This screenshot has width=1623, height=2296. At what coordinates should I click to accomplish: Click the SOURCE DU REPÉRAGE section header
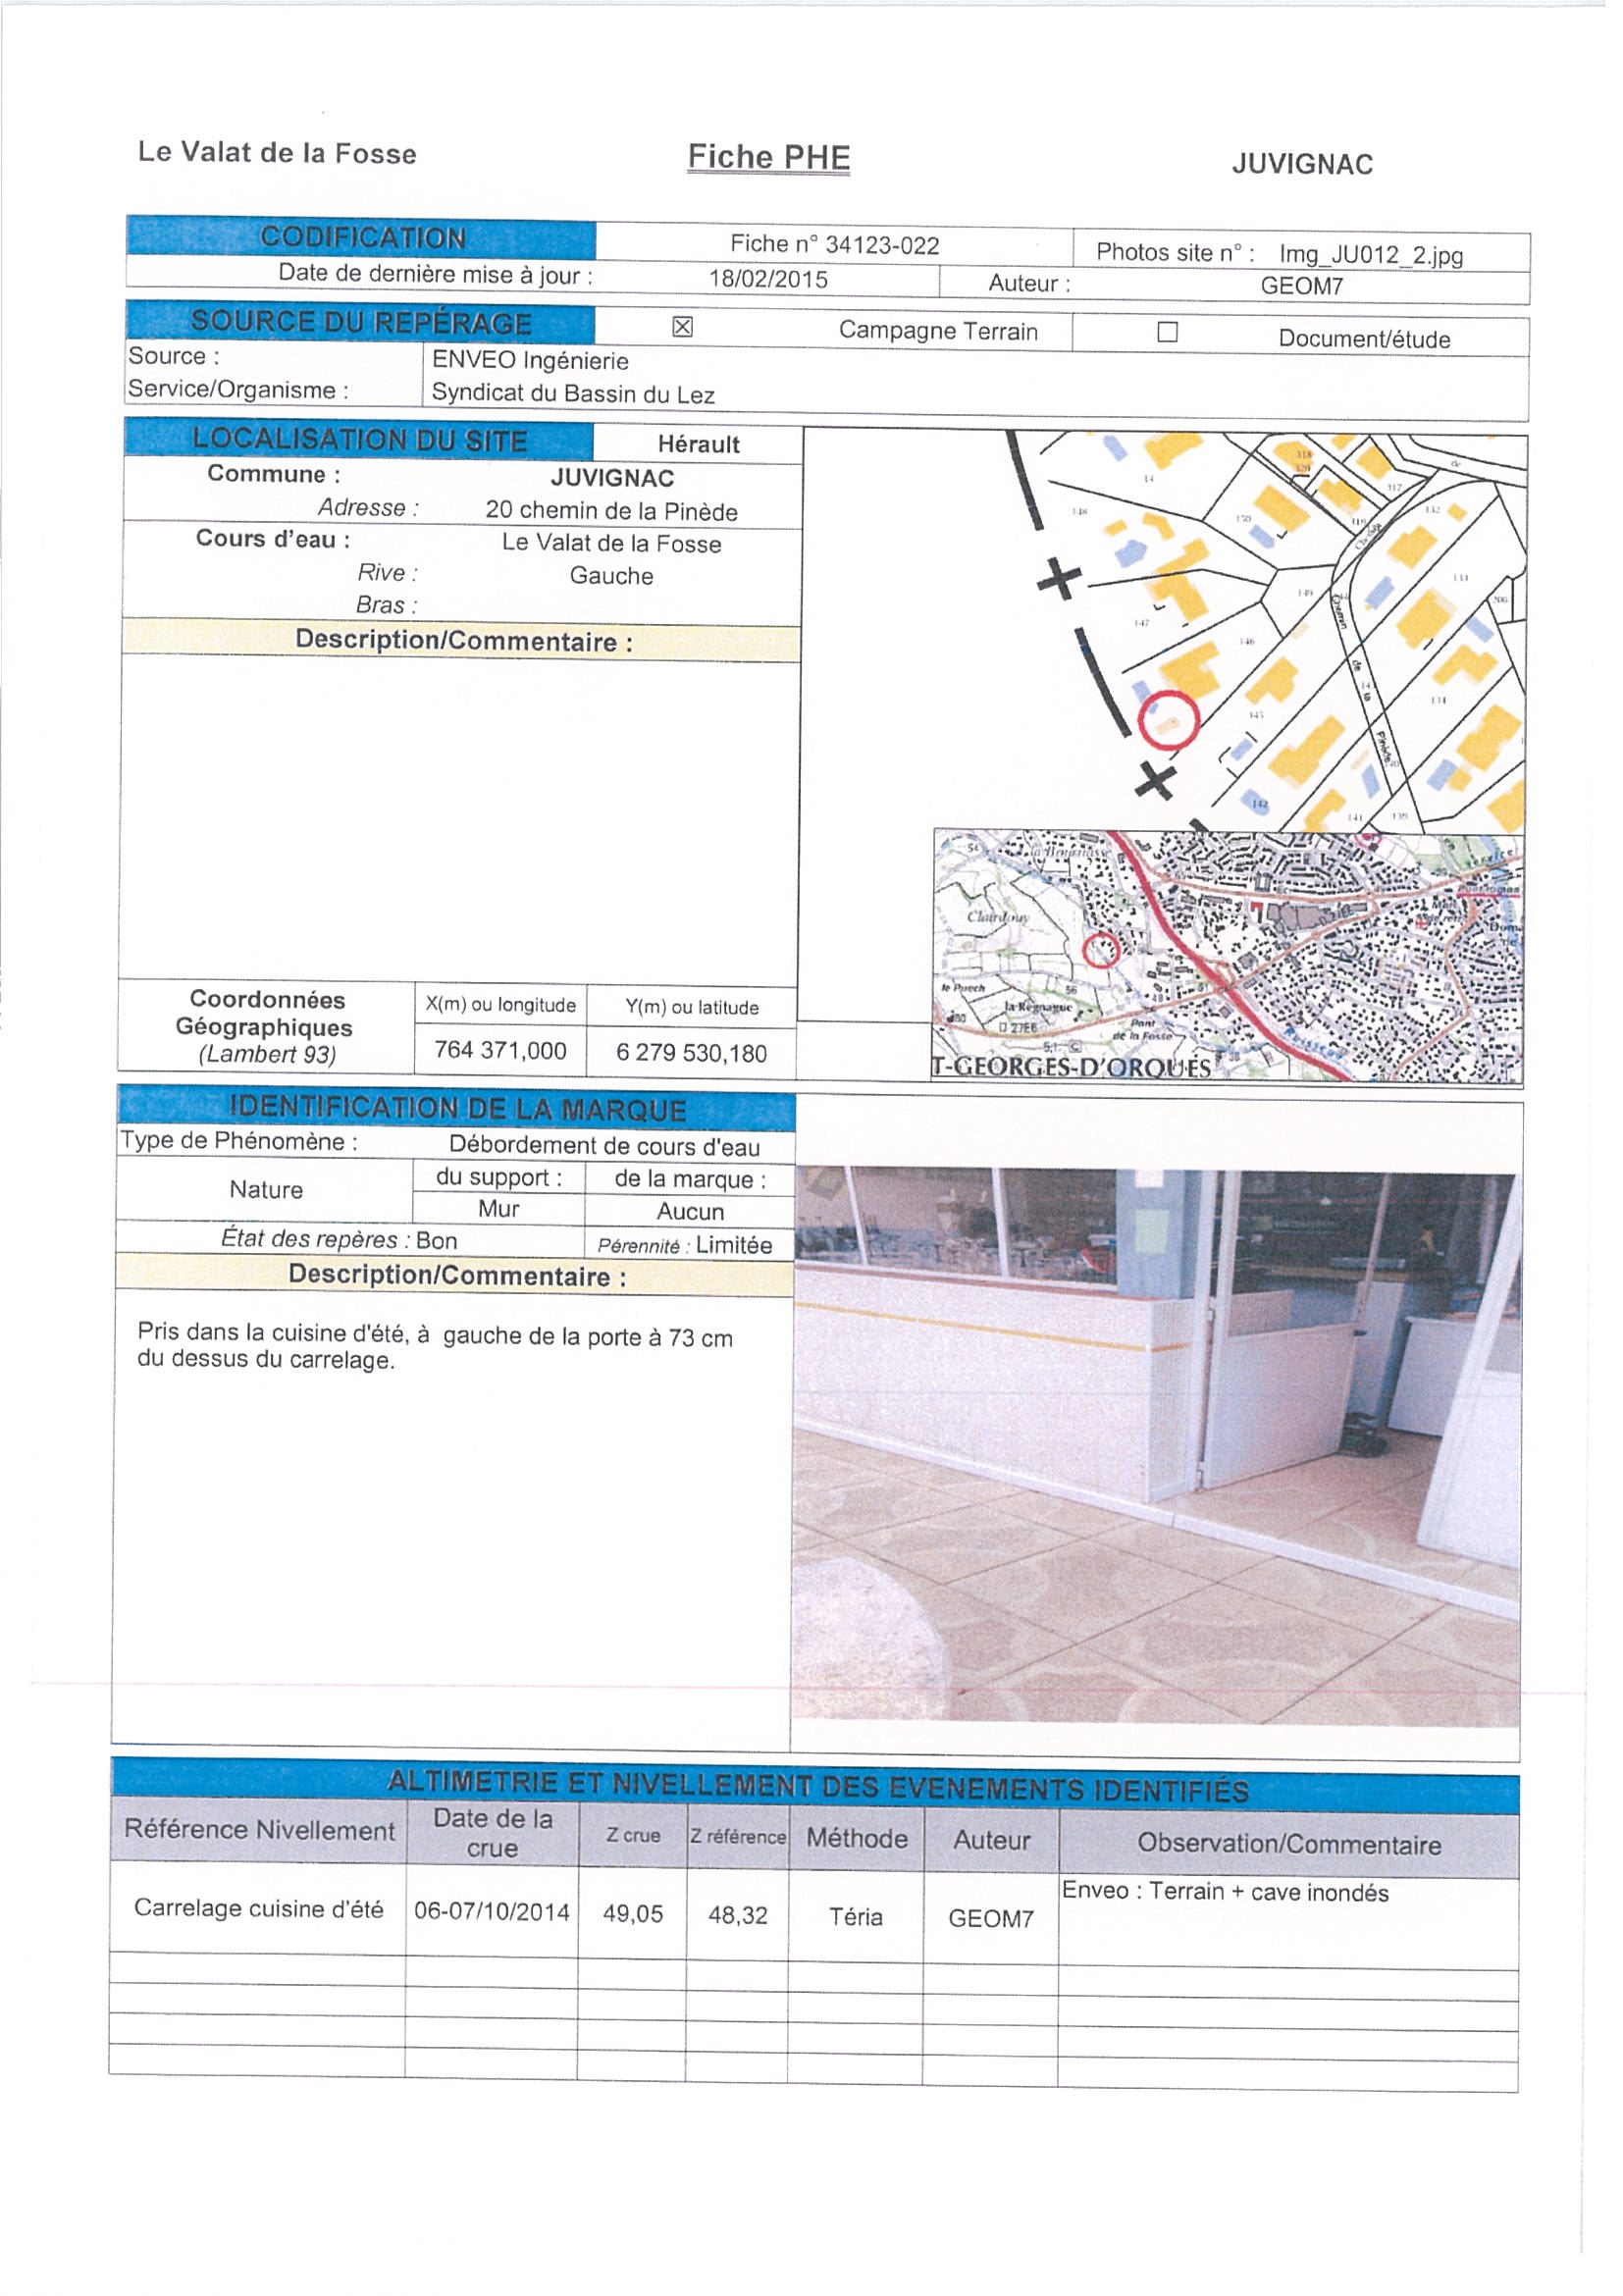pyautogui.click(x=360, y=322)
